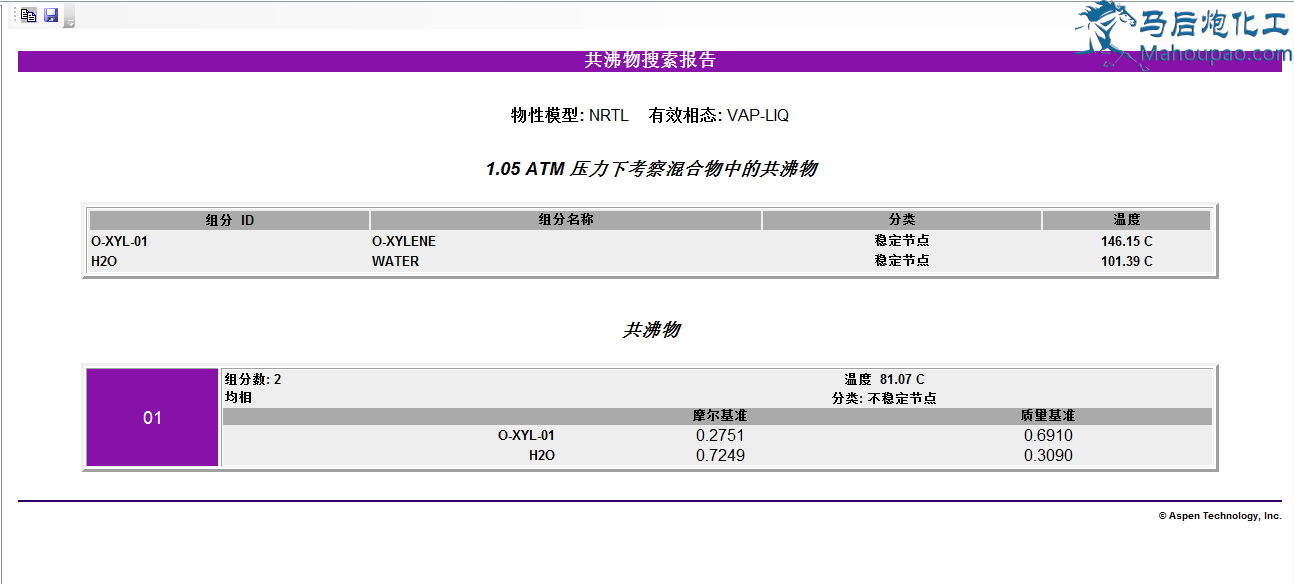This screenshot has width=1294, height=584.
Task: Click the Aspen Technology copyright text
Action: pos(1219,516)
